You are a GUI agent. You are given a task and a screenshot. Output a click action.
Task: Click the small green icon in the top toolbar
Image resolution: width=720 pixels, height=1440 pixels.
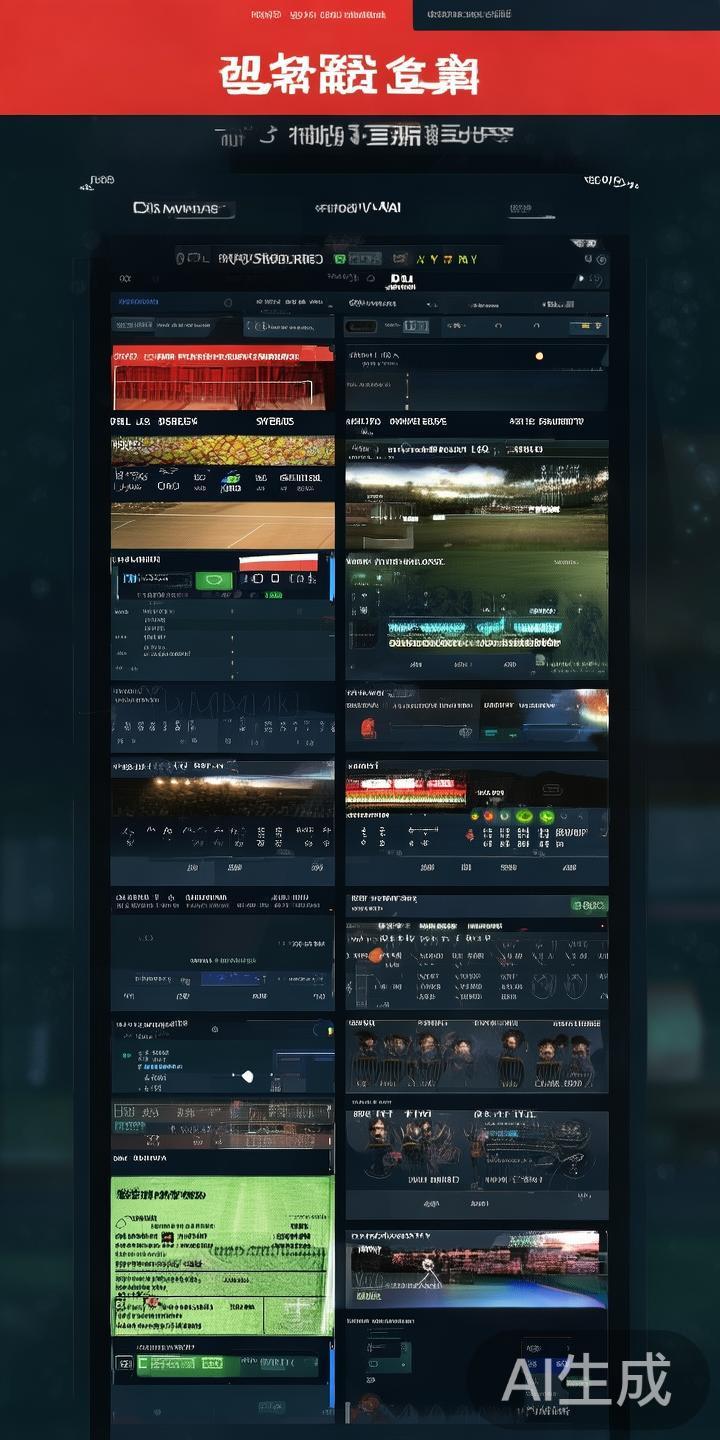[x=340, y=259]
